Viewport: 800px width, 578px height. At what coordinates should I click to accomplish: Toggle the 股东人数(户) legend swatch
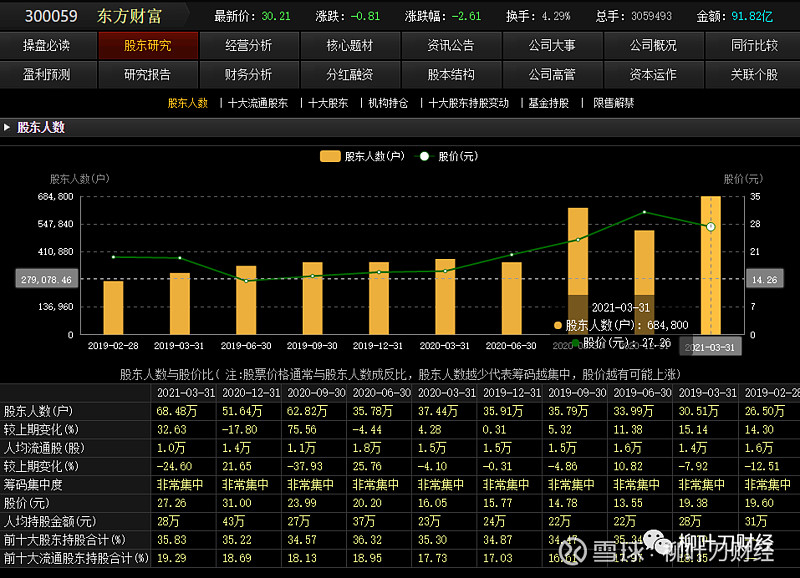tap(330, 156)
